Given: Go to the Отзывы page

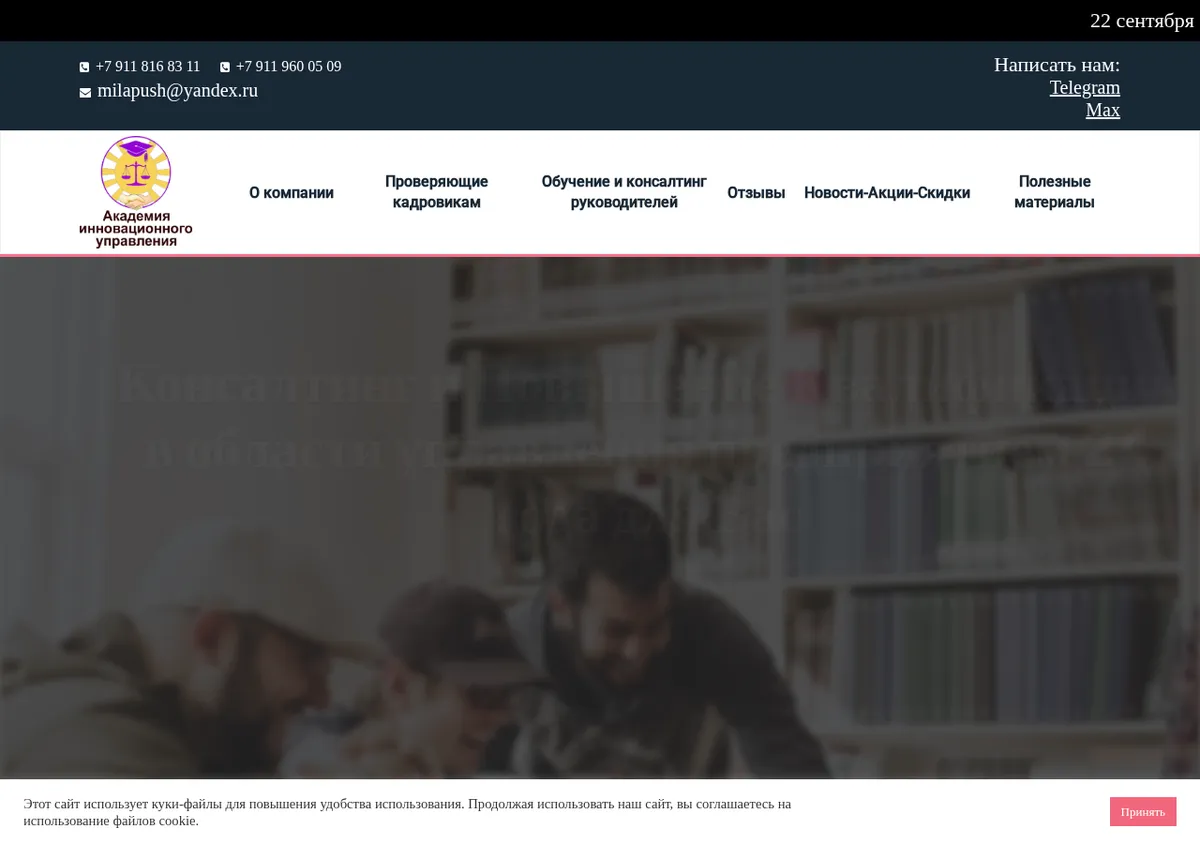Looking at the screenshot, I should (756, 193).
